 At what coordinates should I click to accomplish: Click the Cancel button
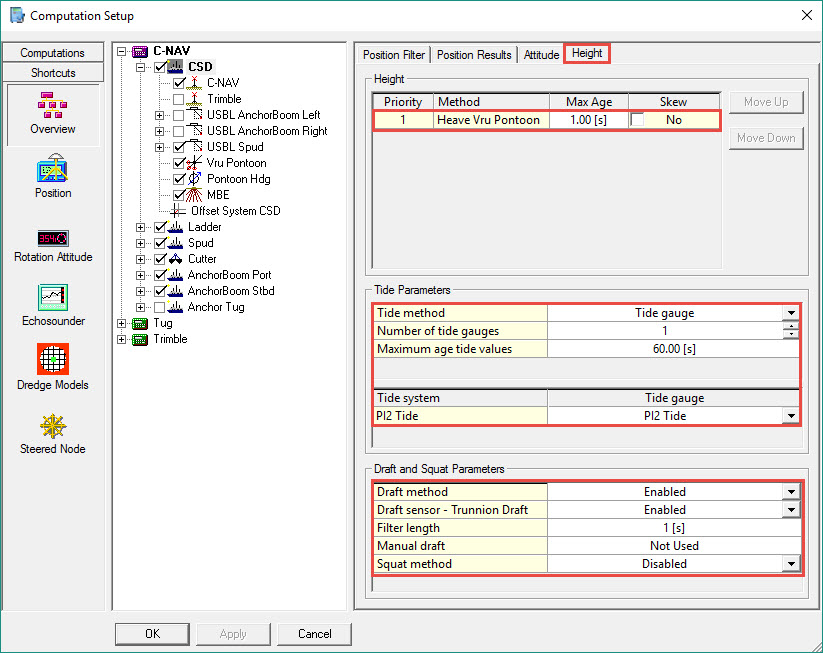click(314, 634)
